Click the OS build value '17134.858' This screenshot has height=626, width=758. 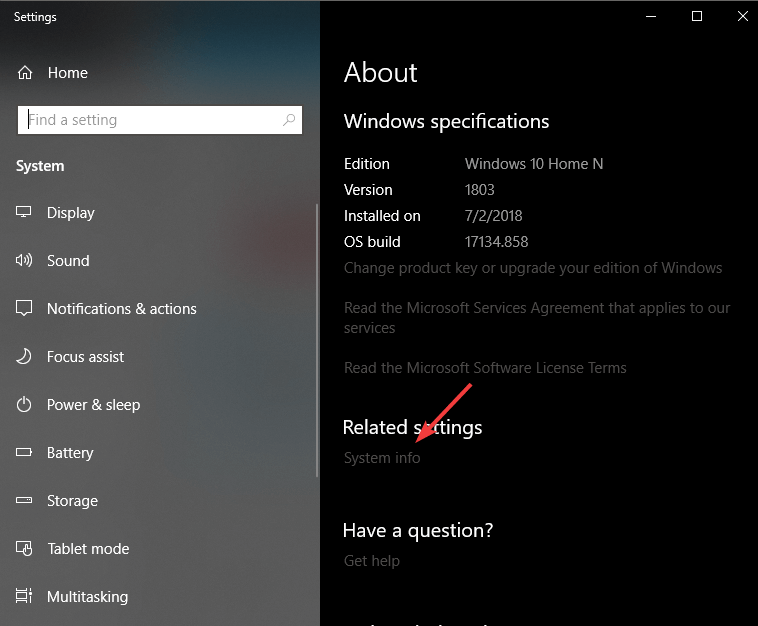click(496, 242)
